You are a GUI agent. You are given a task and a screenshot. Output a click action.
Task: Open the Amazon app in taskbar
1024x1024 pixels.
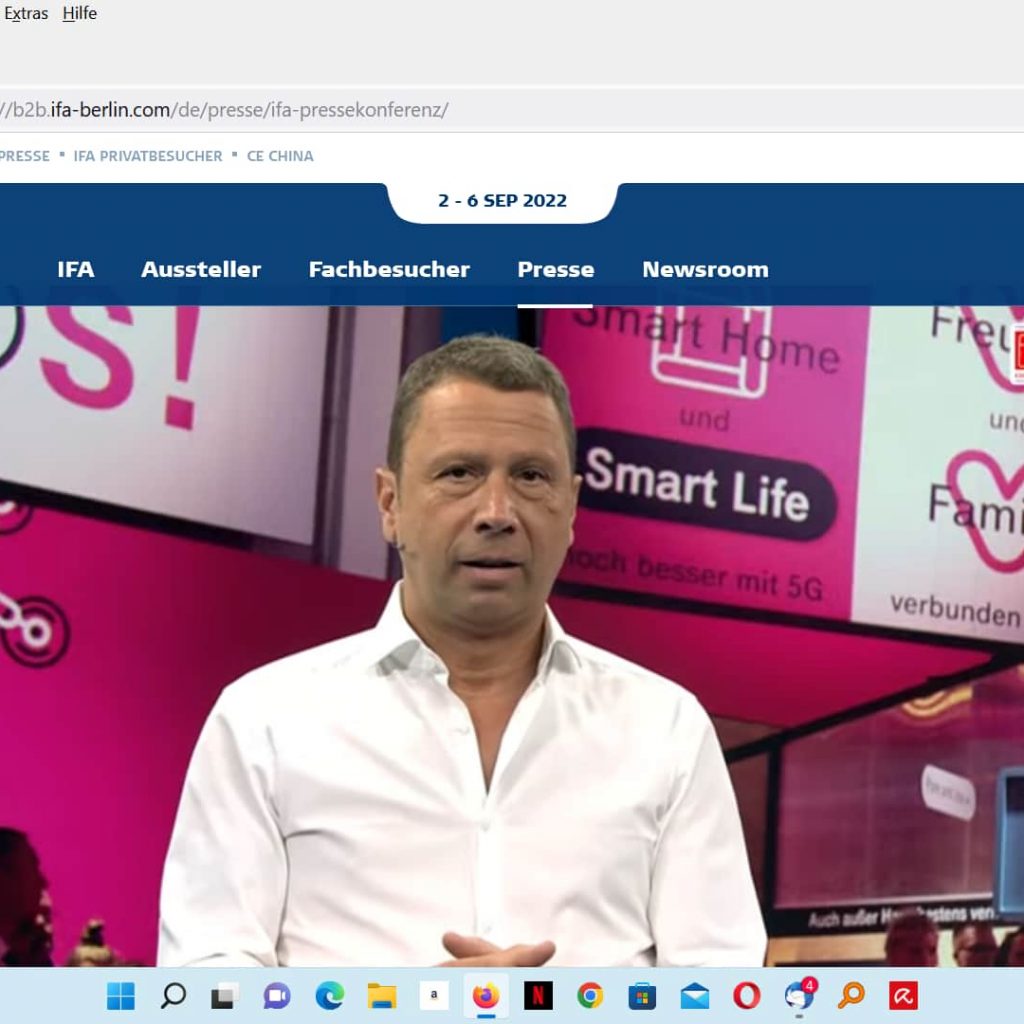434,996
